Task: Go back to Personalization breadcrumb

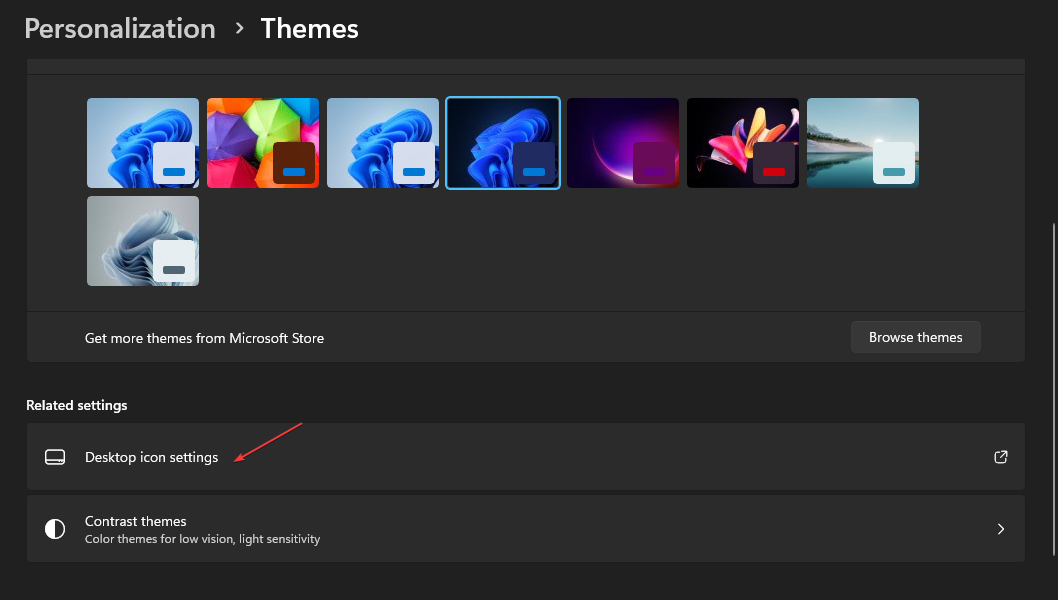Action: click(120, 29)
